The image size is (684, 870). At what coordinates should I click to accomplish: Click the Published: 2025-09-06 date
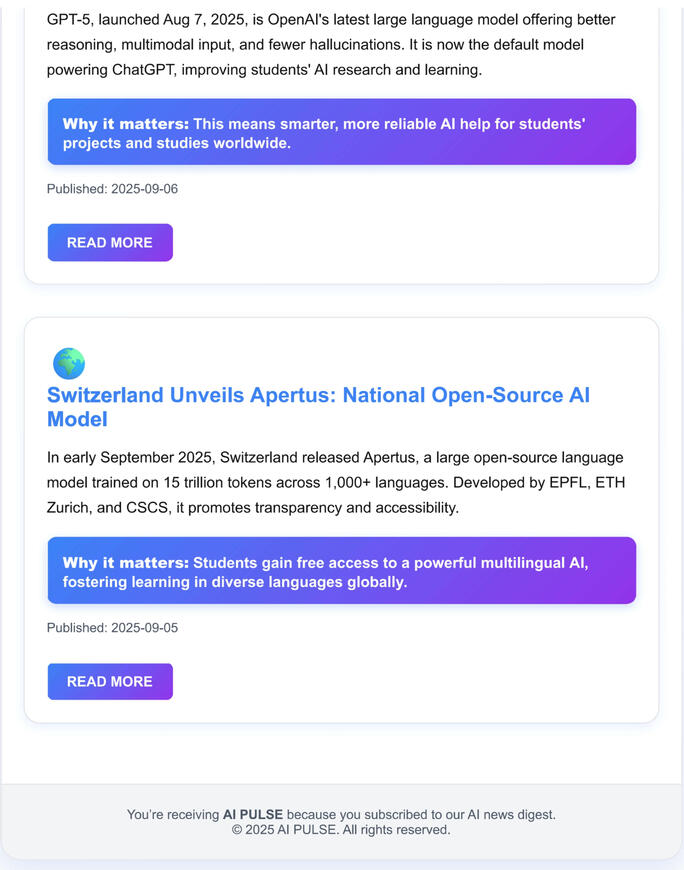pyautogui.click(x=112, y=189)
